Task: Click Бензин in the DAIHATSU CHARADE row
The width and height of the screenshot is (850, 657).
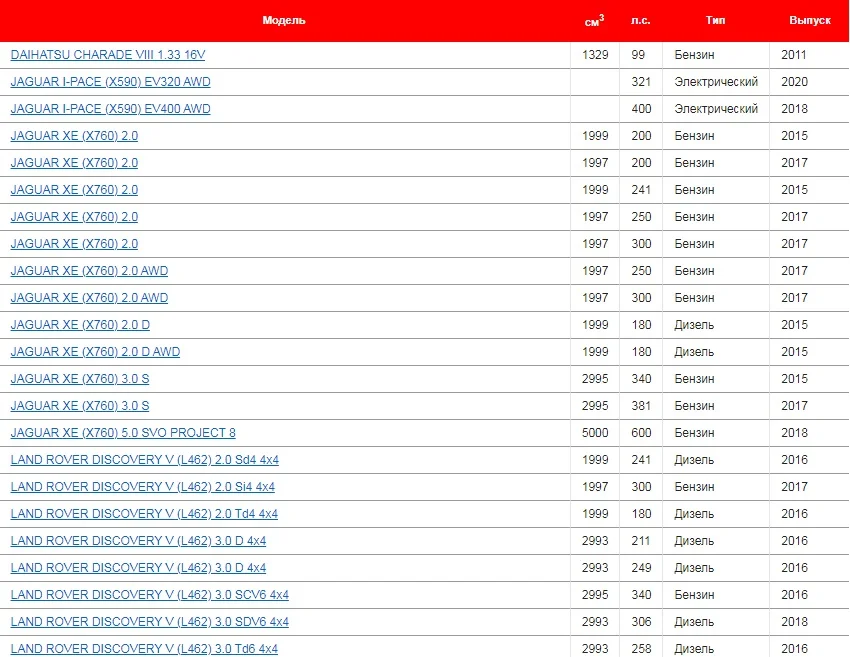Action: pyautogui.click(x=694, y=55)
